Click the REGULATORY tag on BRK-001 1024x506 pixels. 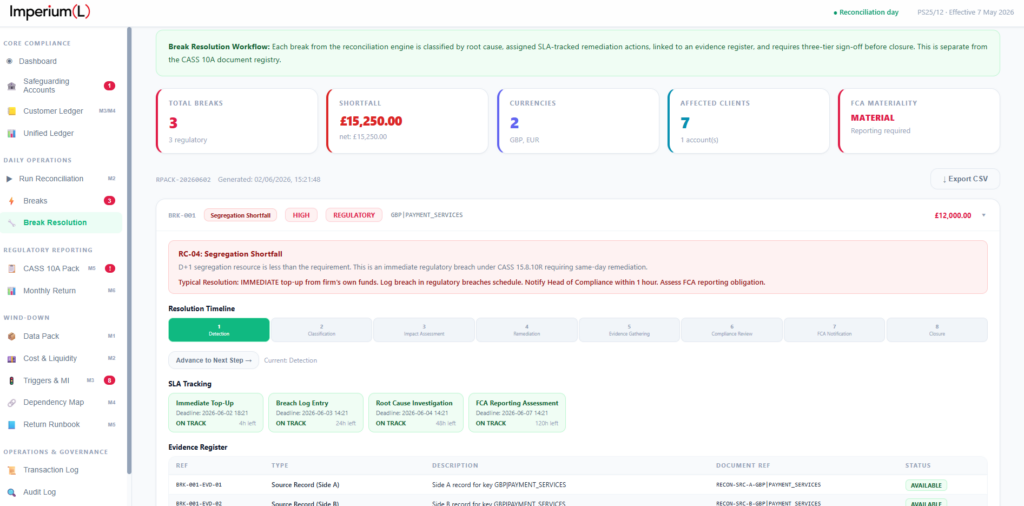(x=354, y=215)
